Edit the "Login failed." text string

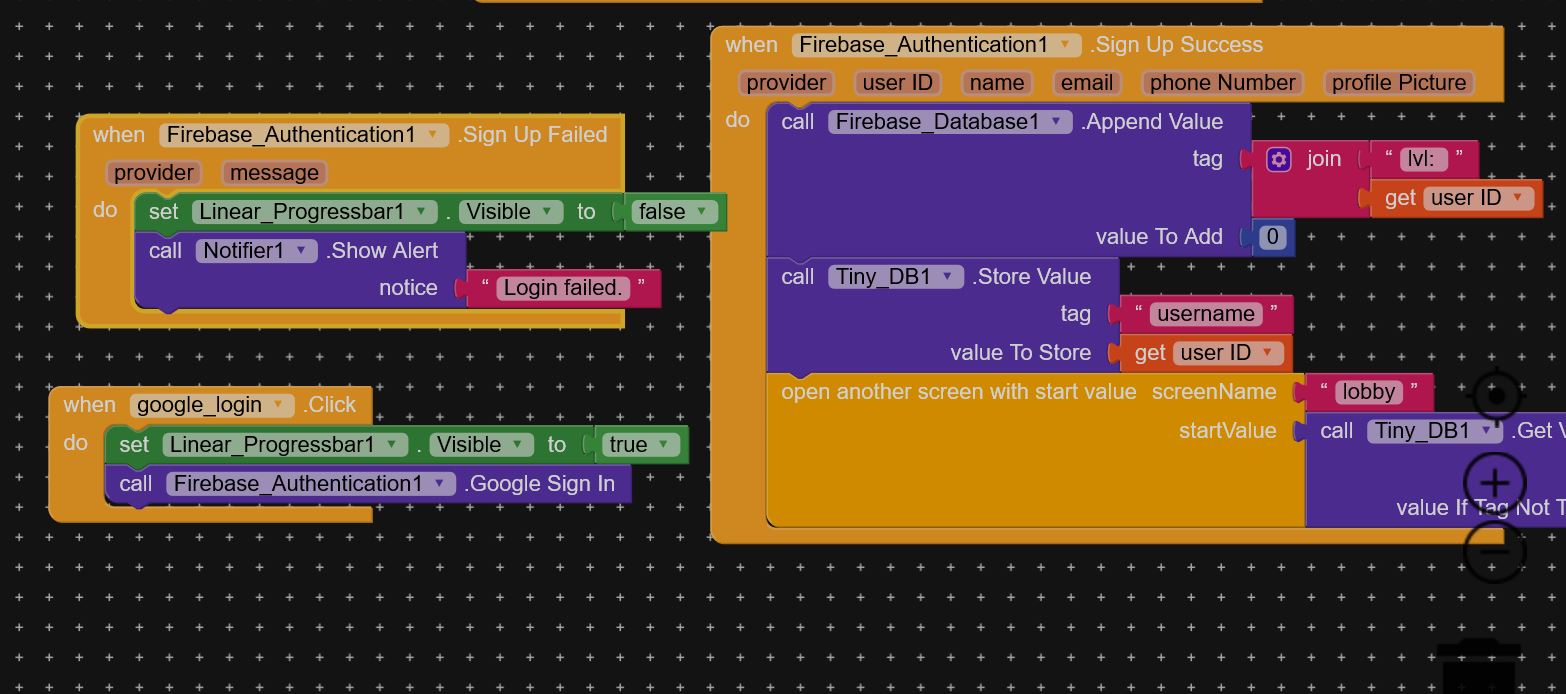563,288
